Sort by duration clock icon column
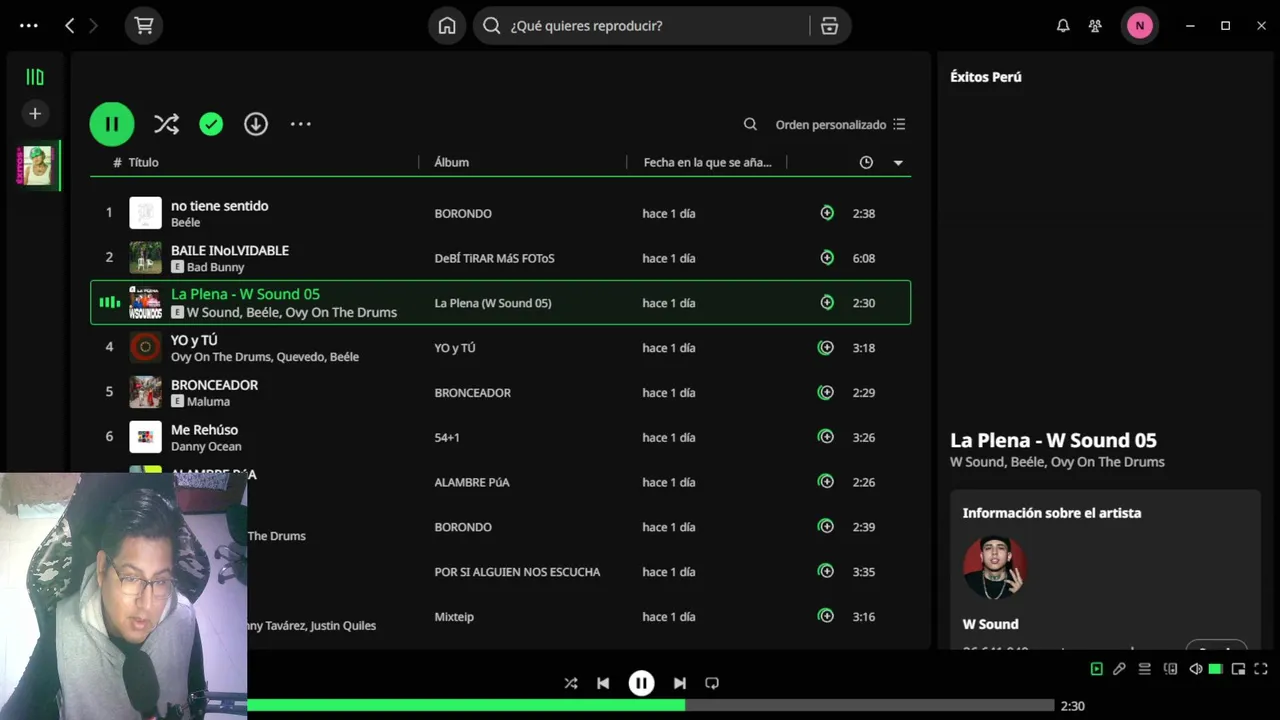The width and height of the screenshot is (1280, 720). coord(866,162)
